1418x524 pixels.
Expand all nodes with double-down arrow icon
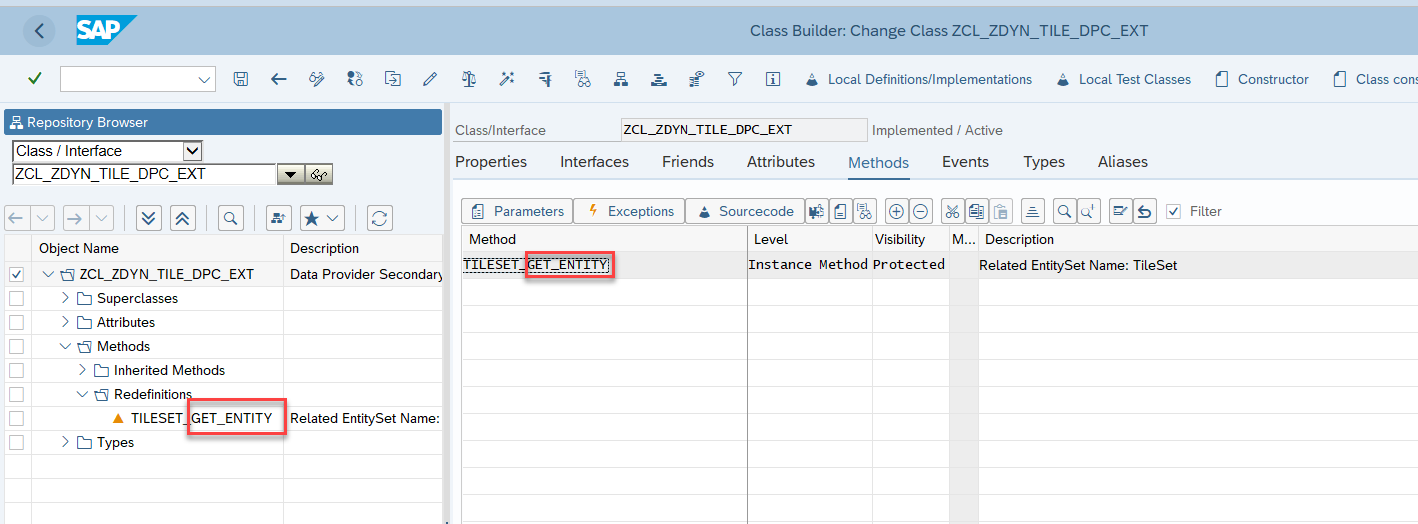click(149, 218)
